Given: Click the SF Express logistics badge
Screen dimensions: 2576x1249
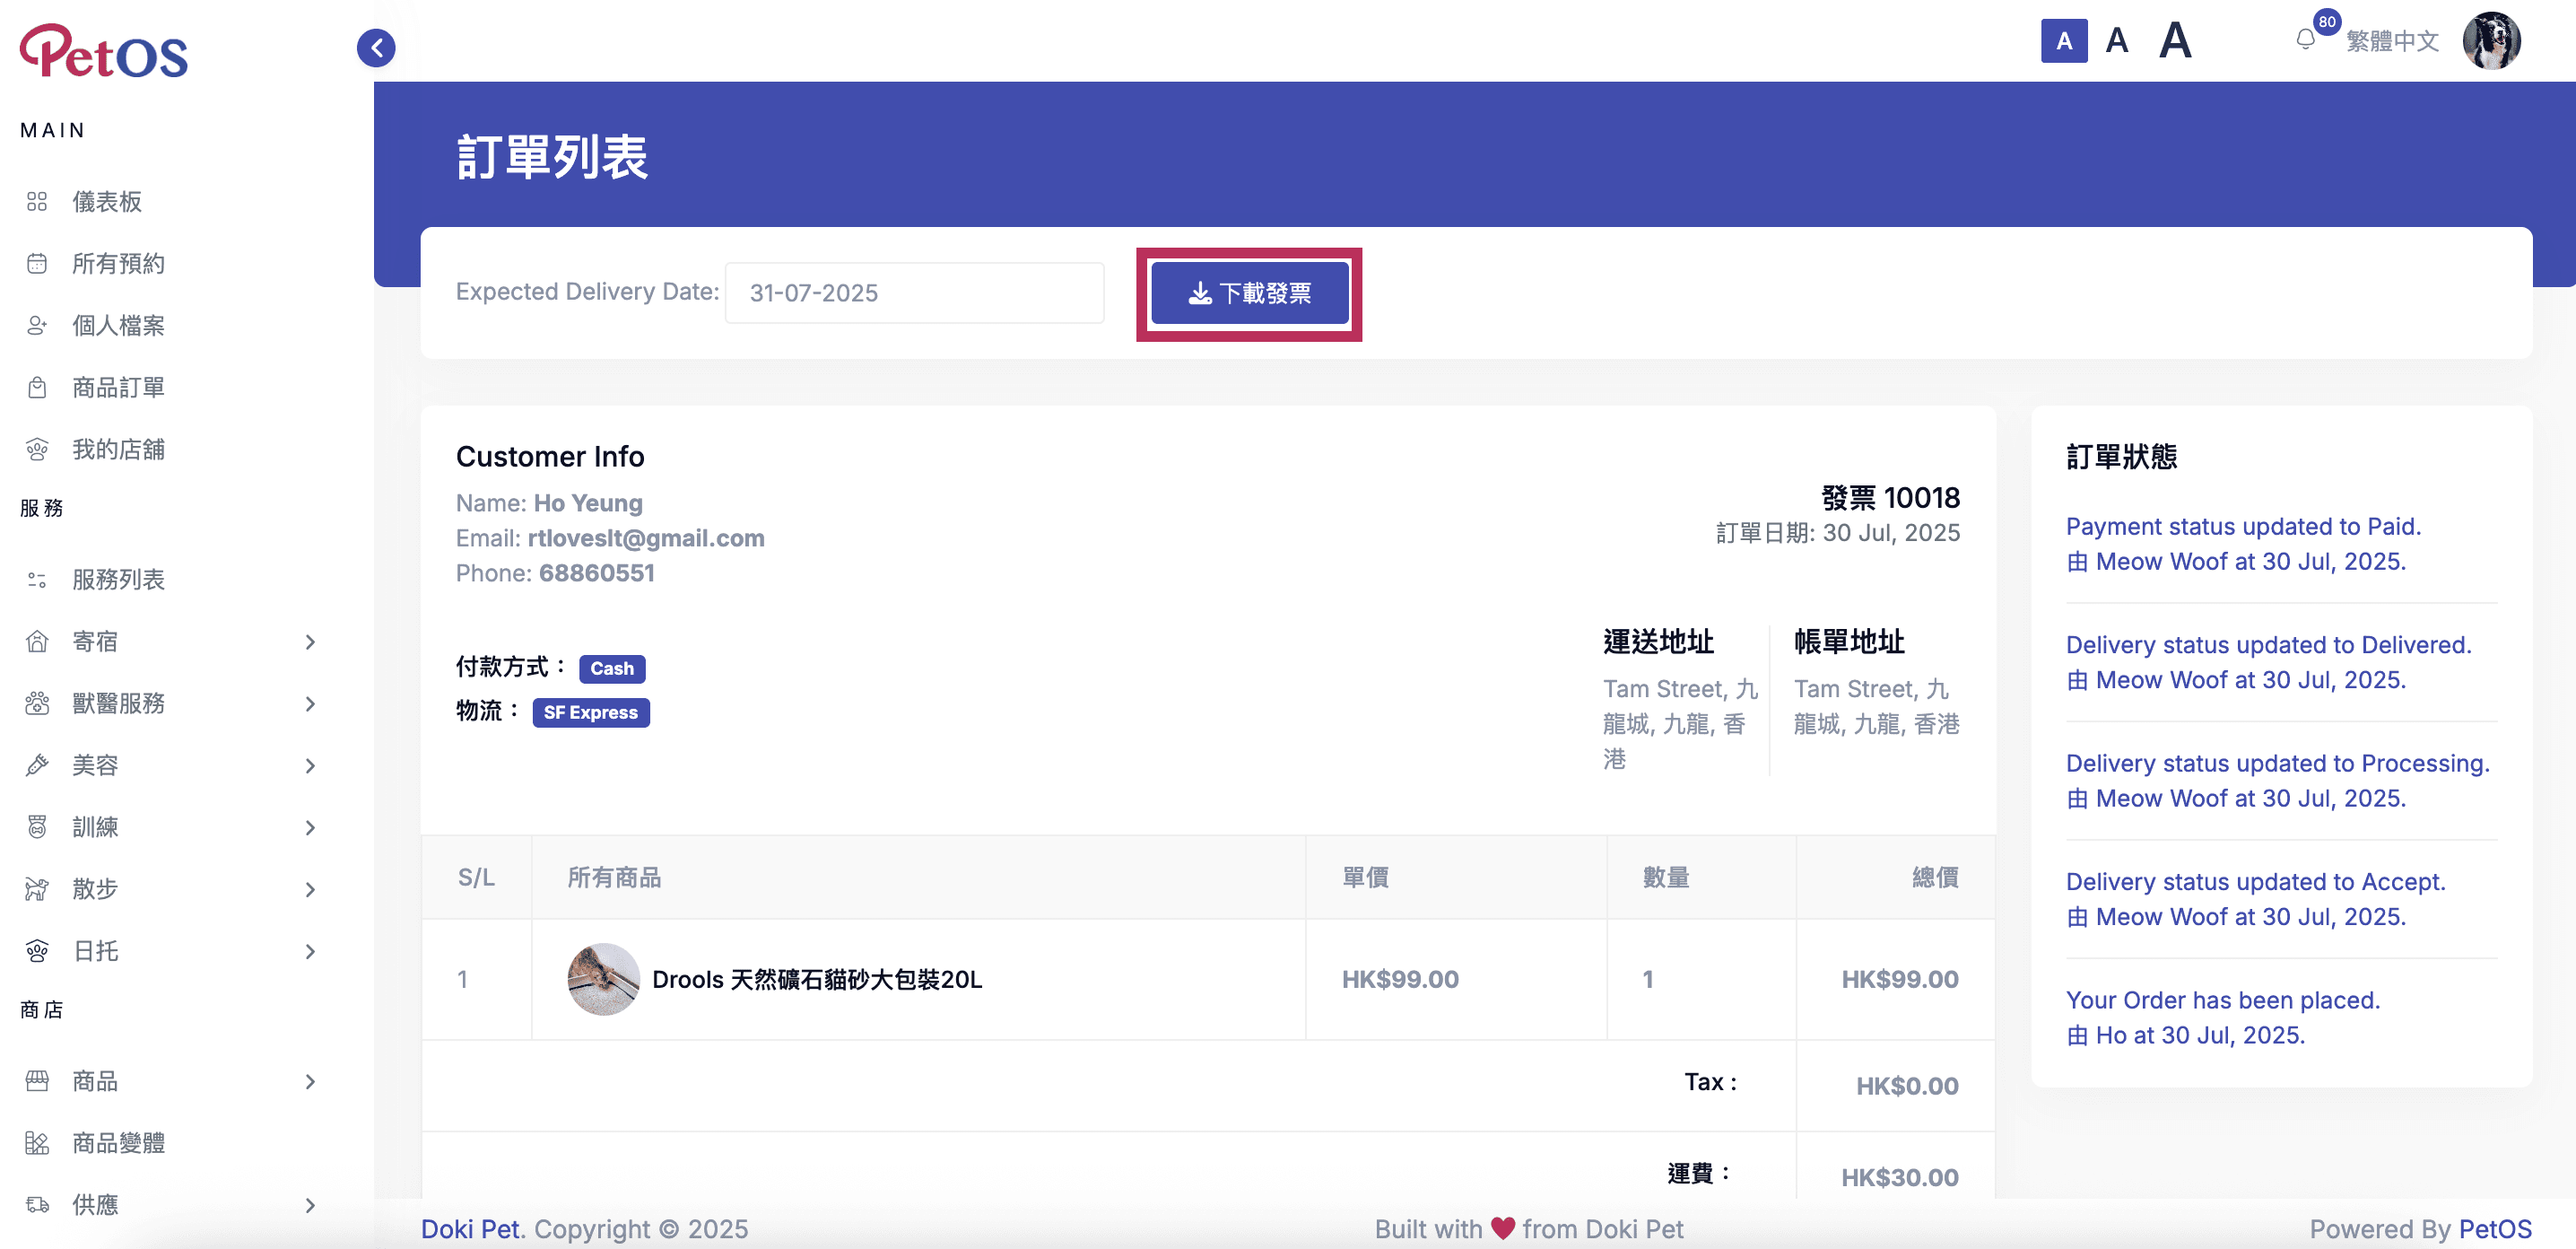Looking at the screenshot, I should 591,712.
